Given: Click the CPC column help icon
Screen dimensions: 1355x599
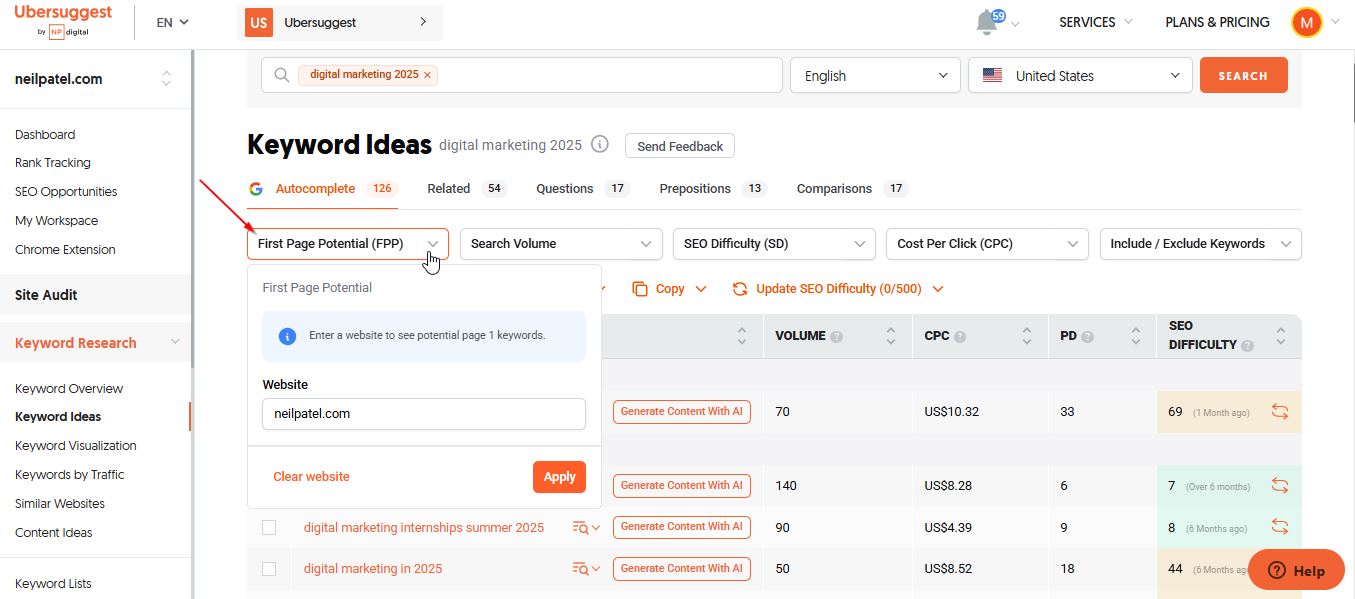Looking at the screenshot, I should 960,337.
